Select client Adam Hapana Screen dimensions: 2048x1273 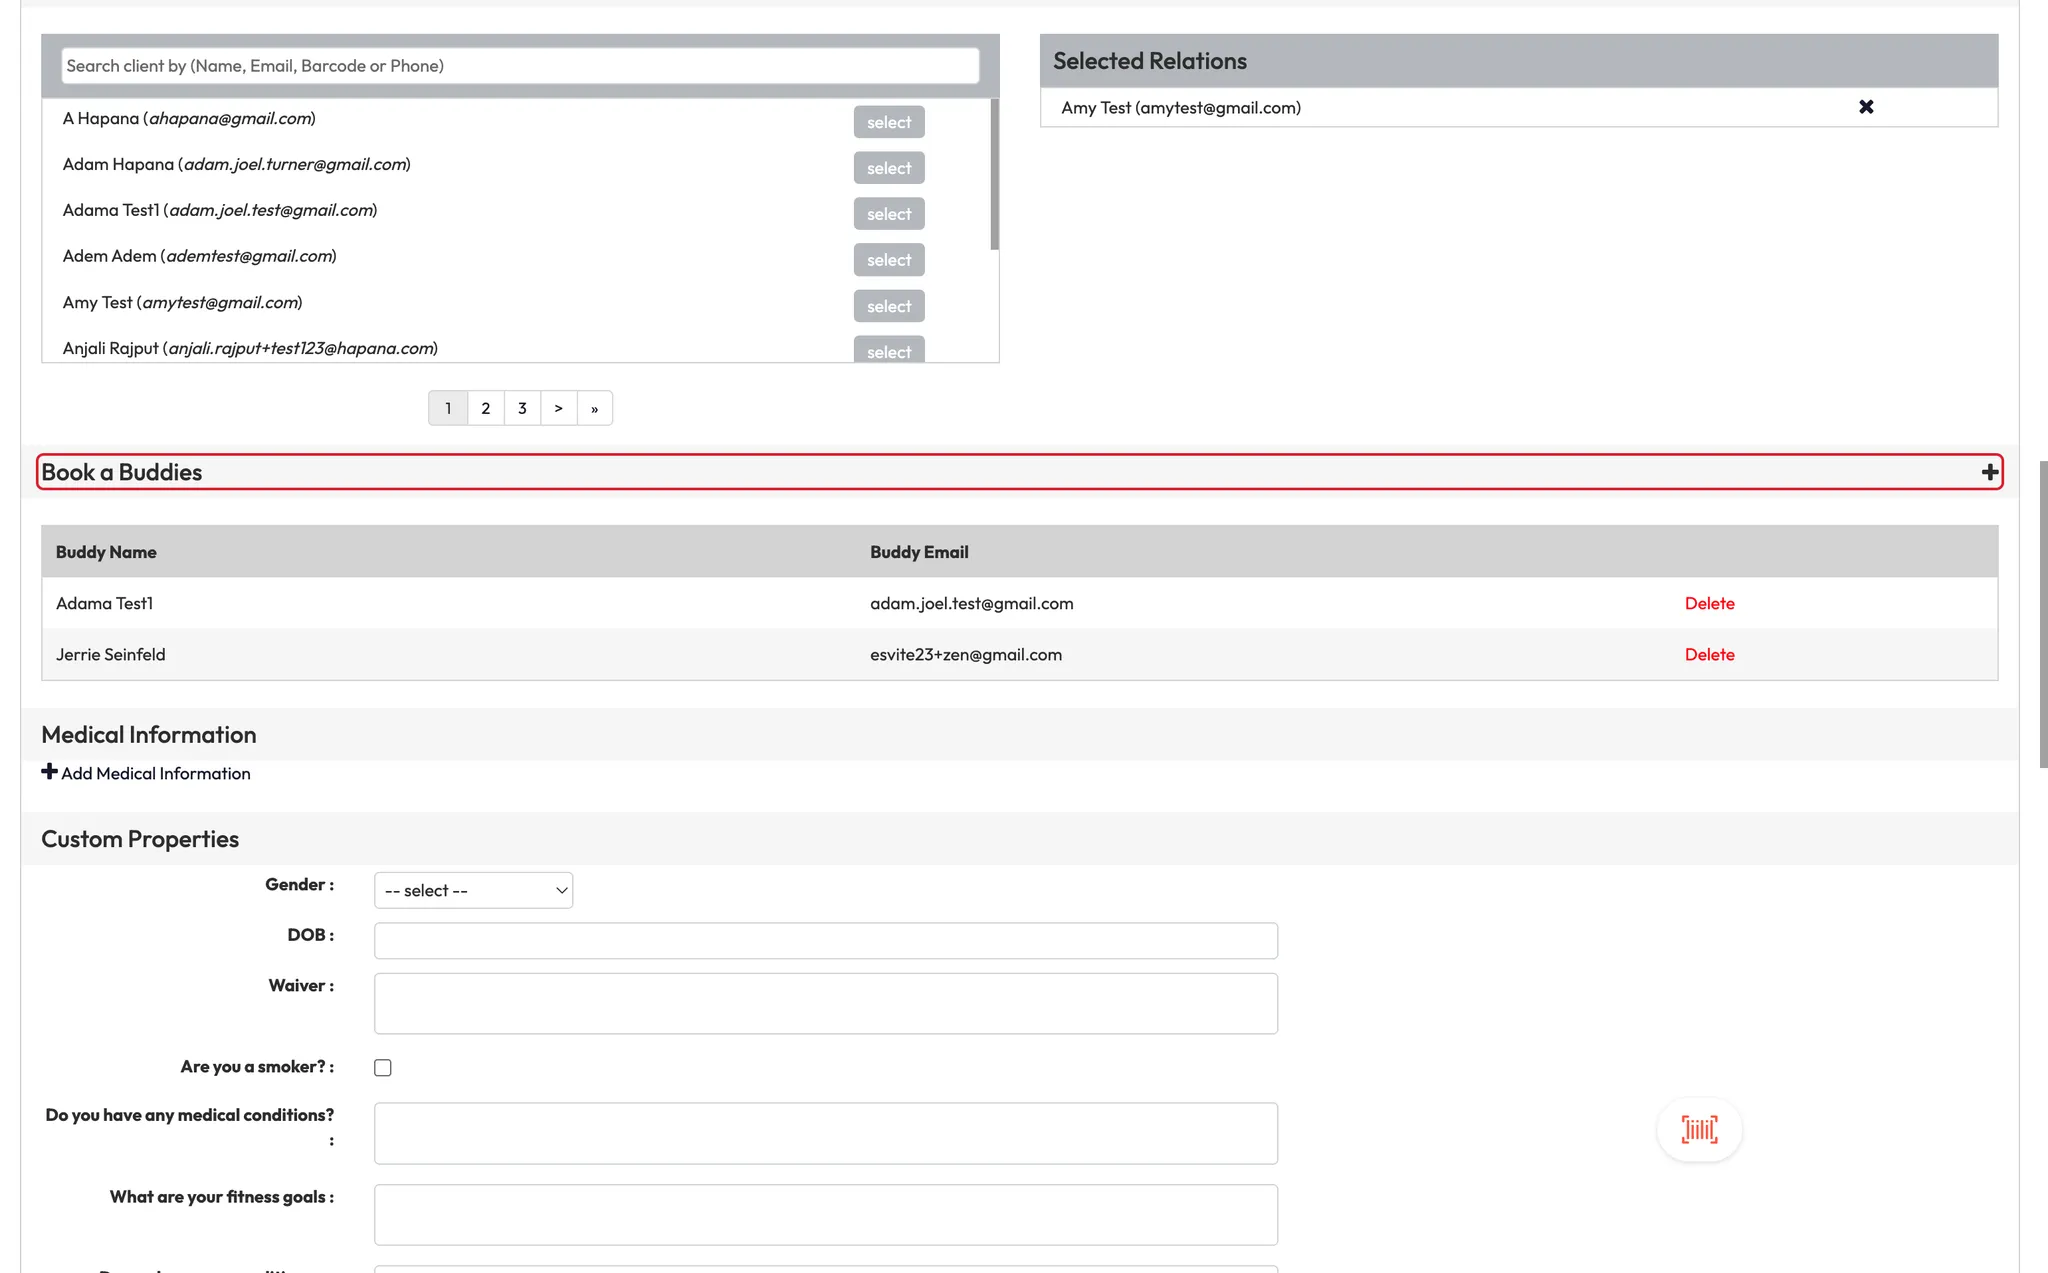888,168
